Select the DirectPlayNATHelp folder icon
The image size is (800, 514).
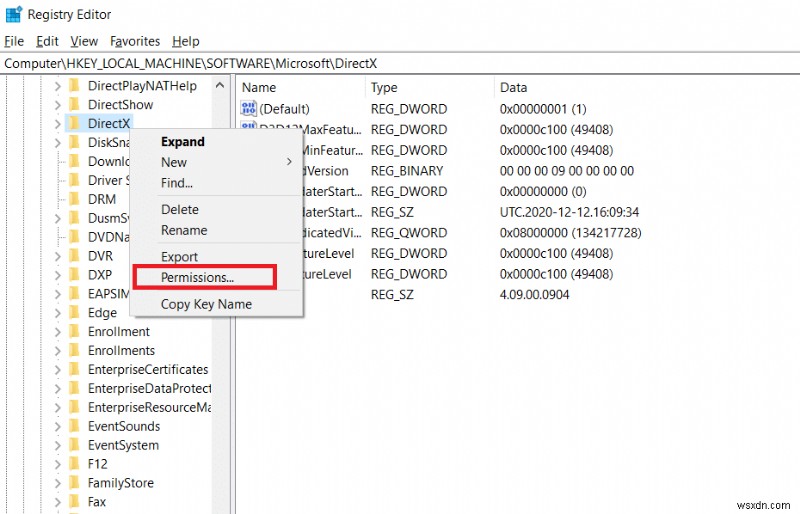(x=74, y=85)
